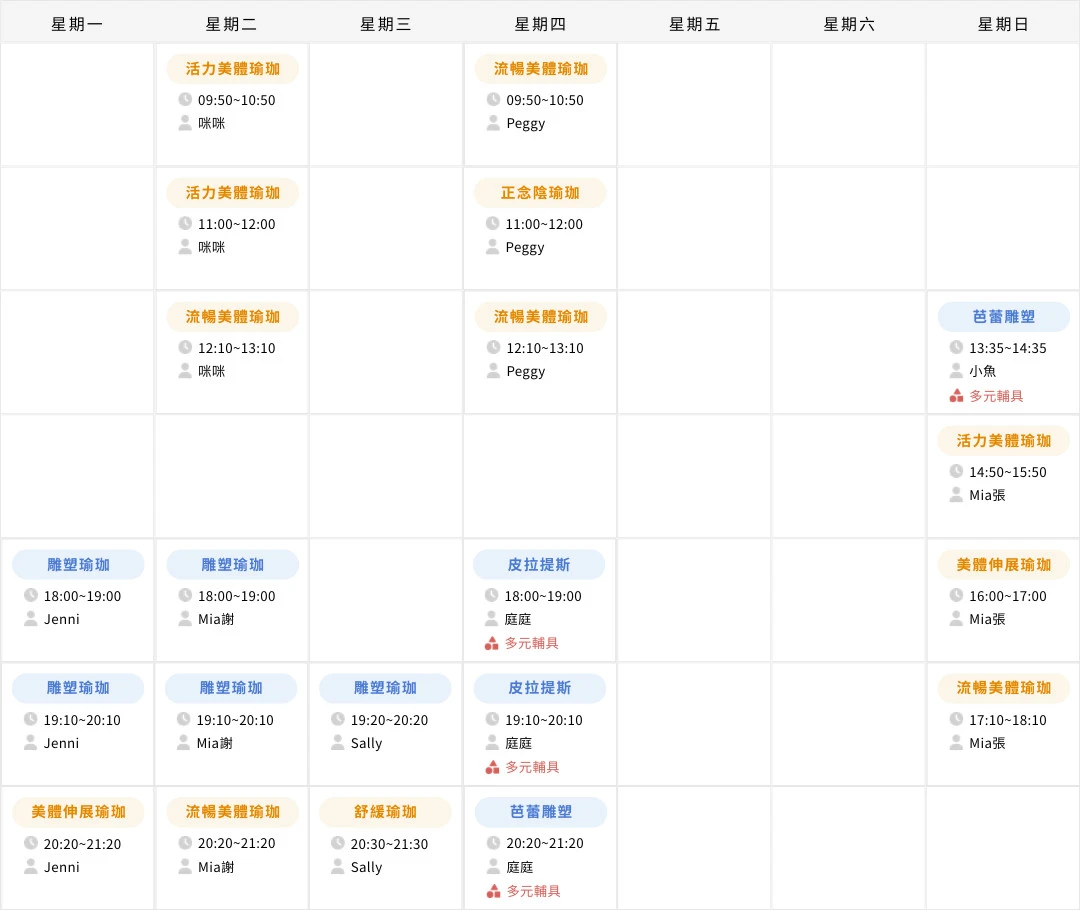Click the person icon next to Peggy on Thursday 12:10
Image resolution: width=1080 pixels, height=910 pixels.
pos(492,371)
